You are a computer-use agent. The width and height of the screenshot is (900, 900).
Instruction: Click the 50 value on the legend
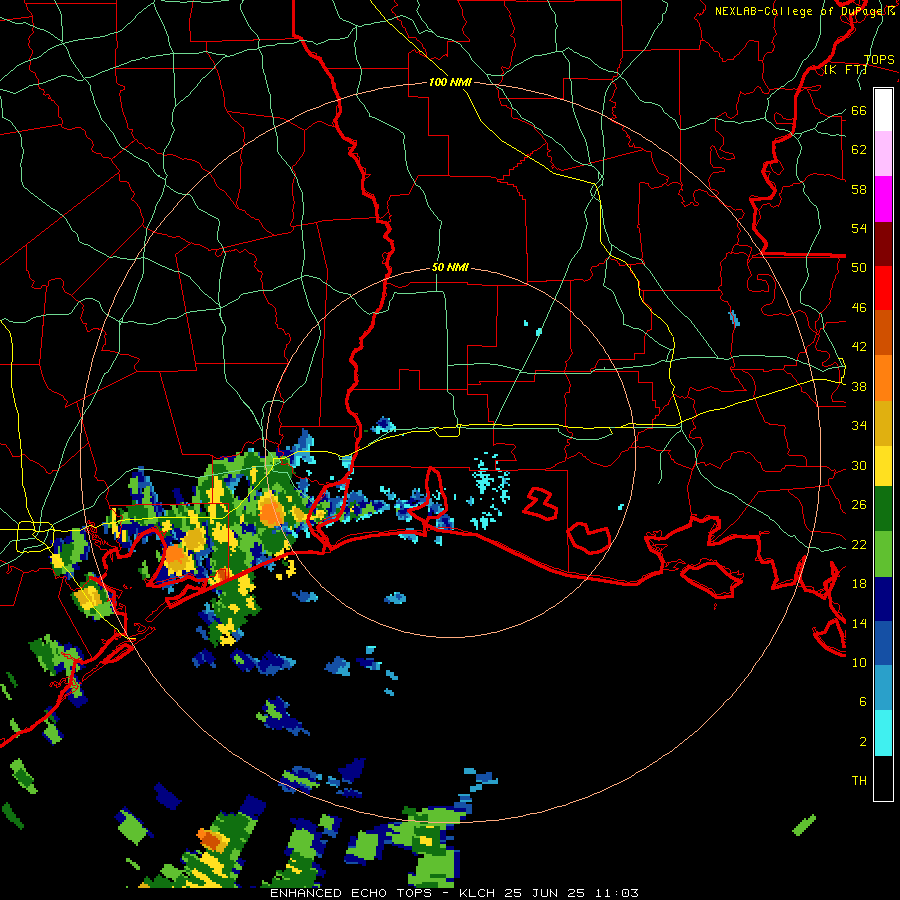point(859,268)
